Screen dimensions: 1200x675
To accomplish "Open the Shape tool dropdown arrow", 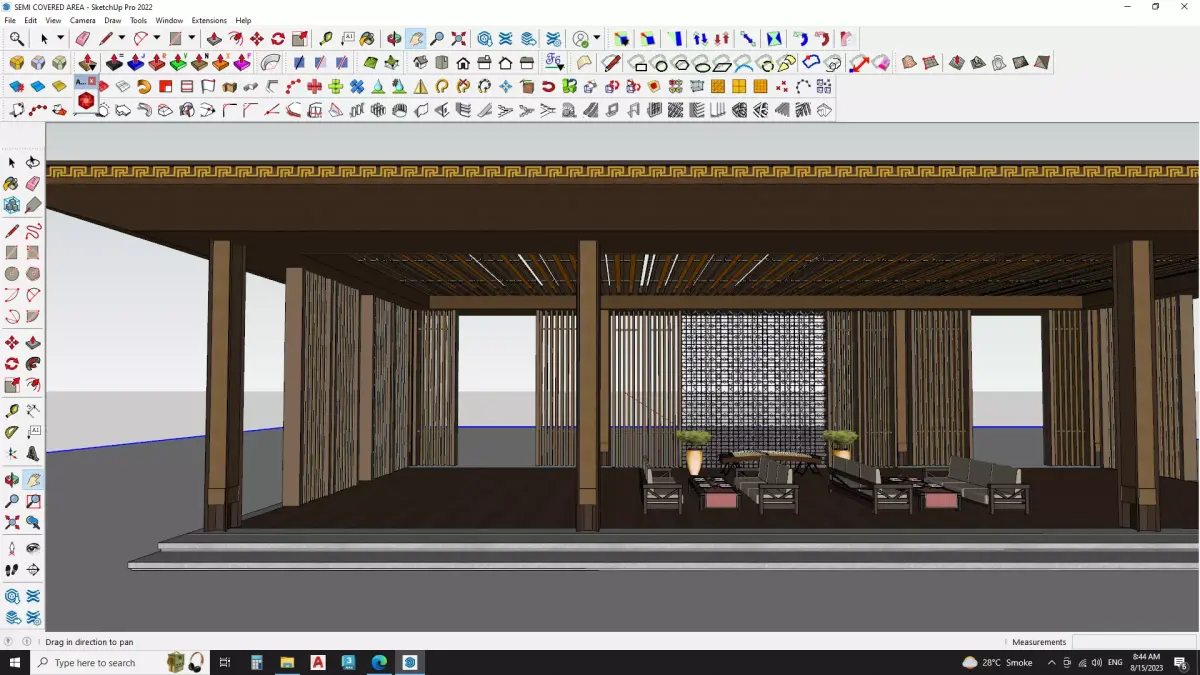I will [192, 38].
